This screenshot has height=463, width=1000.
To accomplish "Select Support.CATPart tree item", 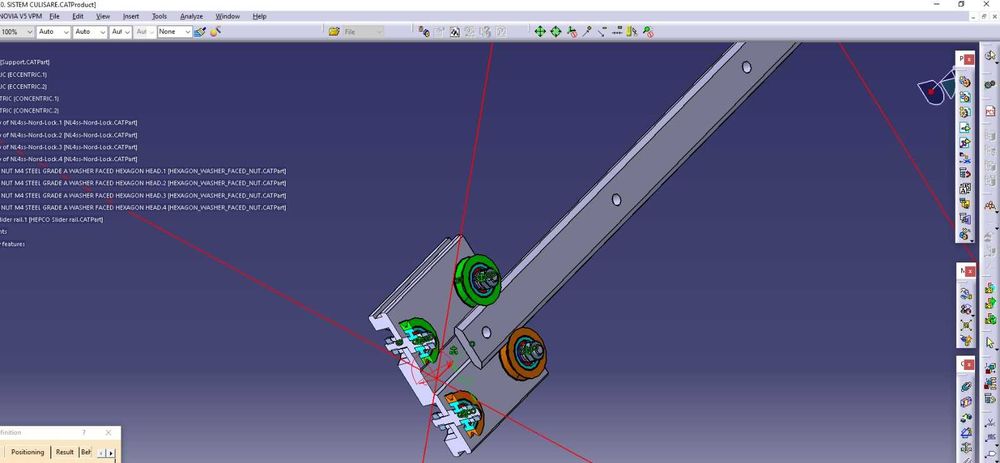I will tap(25, 62).
